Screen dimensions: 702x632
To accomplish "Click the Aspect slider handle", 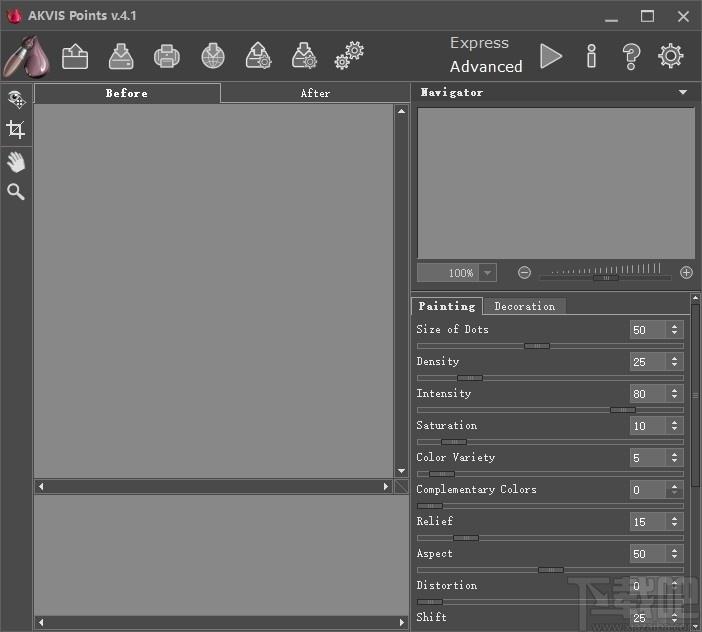I will tap(551, 570).
